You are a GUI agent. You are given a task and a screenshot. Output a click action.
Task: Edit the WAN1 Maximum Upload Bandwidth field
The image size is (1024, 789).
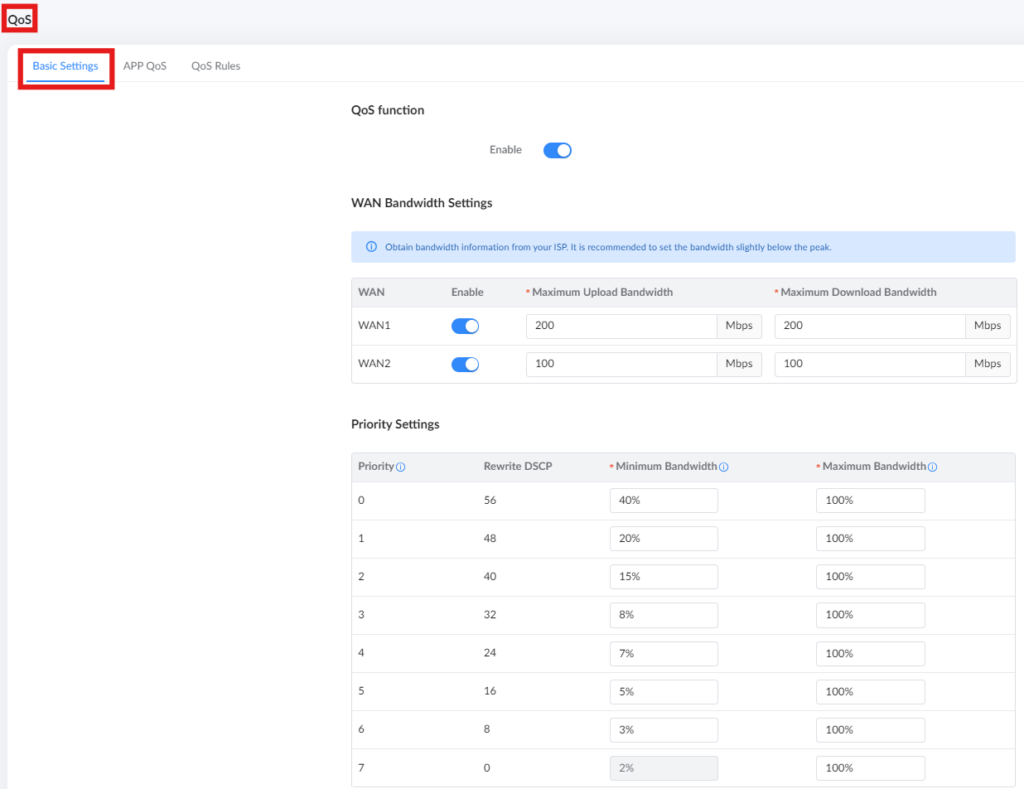point(621,326)
